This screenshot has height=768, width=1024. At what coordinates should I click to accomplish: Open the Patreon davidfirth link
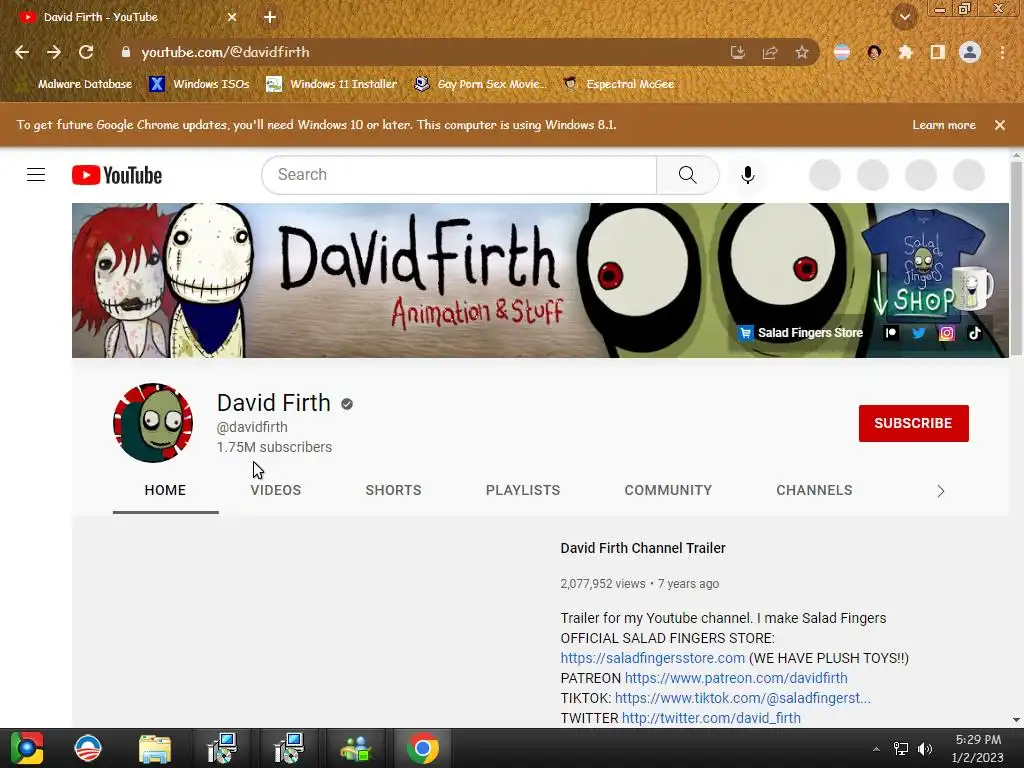(x=736, y=679)
